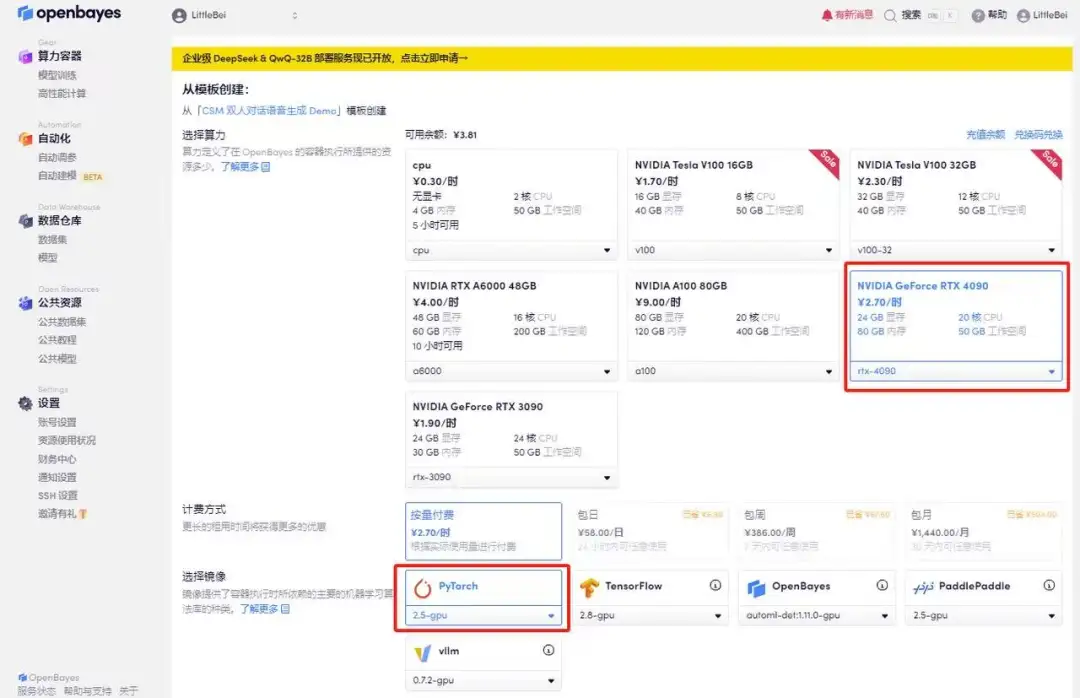Image resolution: width=1080 pixels, height=698 pixels.
Task: Click the 邀请有礼 gift icon
Action: (x=83, y=513)
